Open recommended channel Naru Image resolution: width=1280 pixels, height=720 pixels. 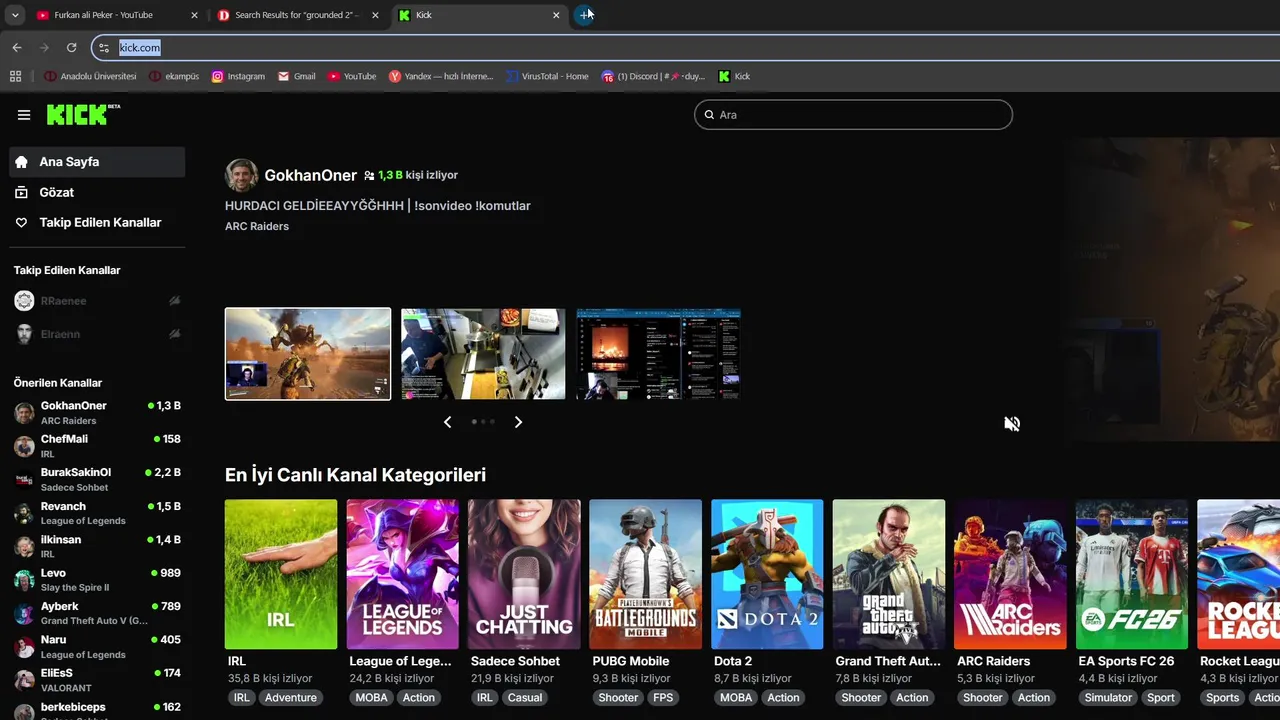[x=97, y=647]
